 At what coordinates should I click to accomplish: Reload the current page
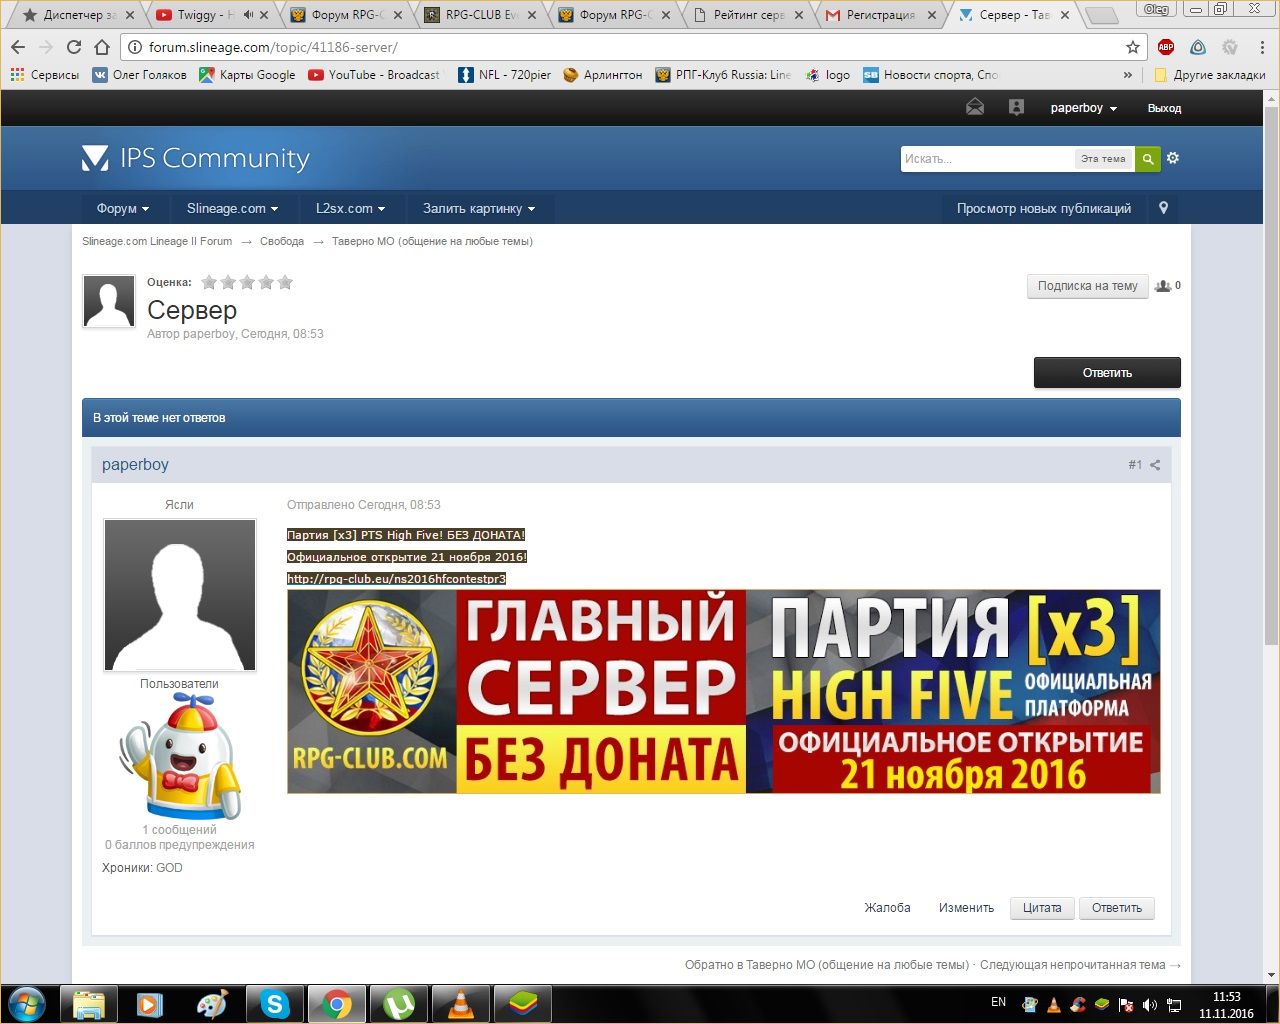click(x=73, y=47)
